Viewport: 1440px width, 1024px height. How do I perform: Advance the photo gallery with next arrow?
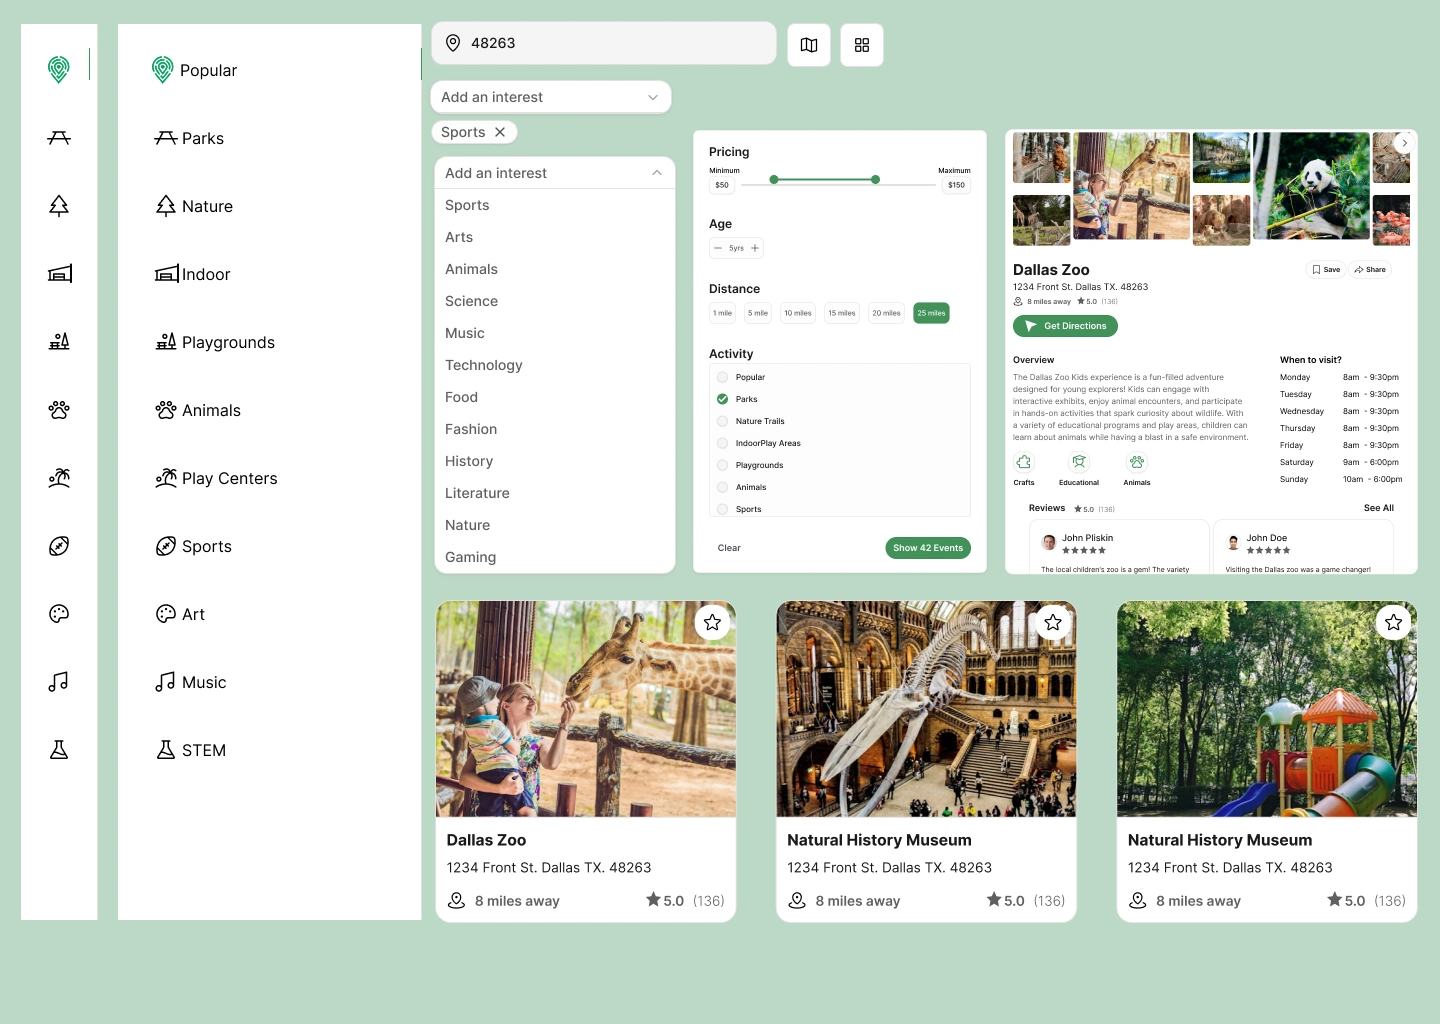pyautogui.click(x=1405, y=143)
